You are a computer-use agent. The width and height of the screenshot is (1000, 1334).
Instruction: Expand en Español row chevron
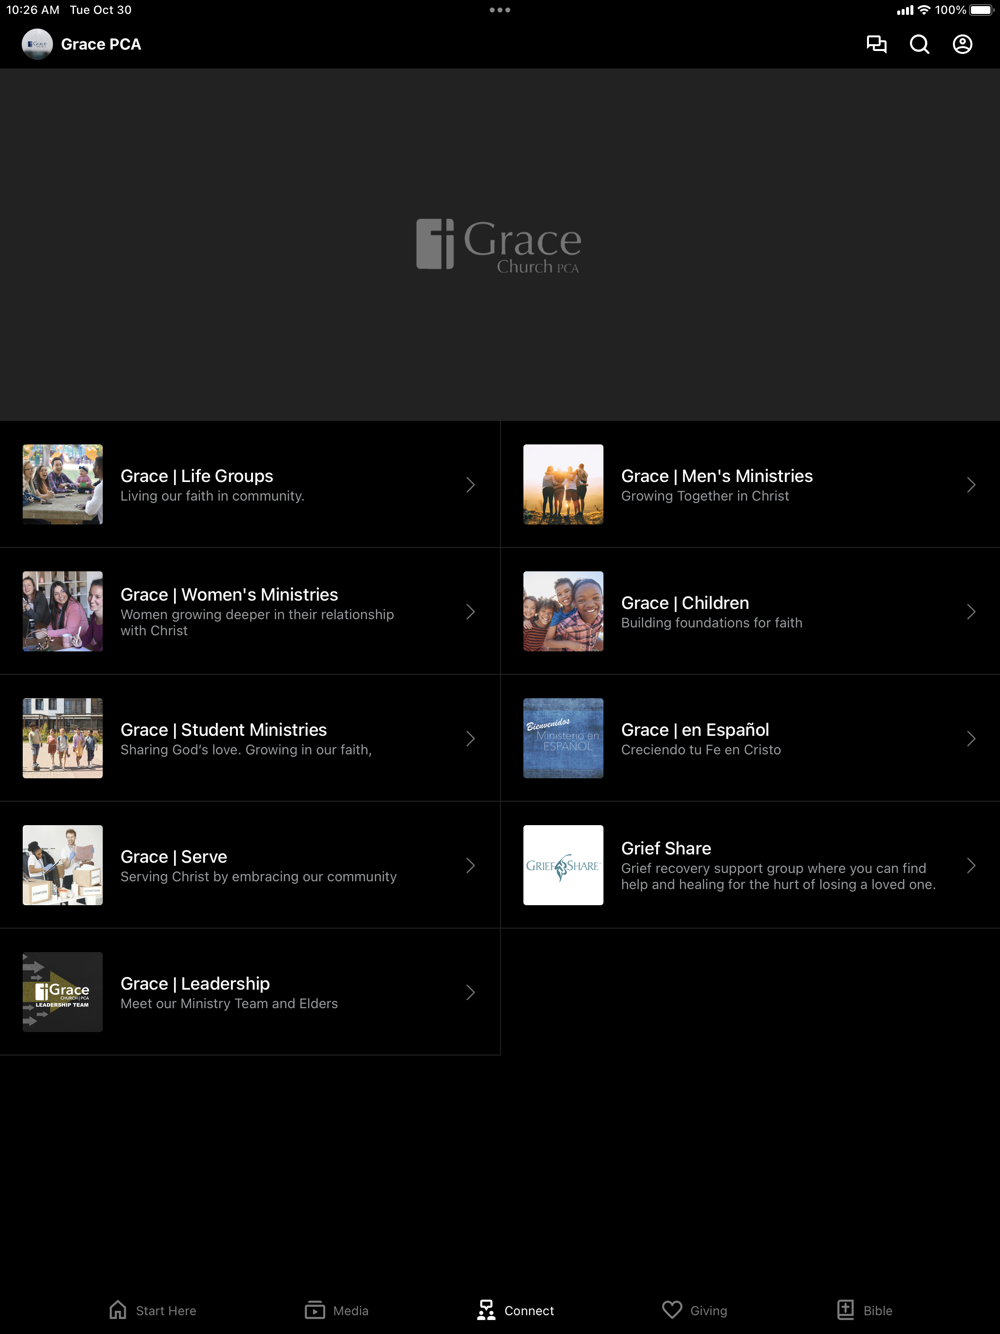coord(971,739)
